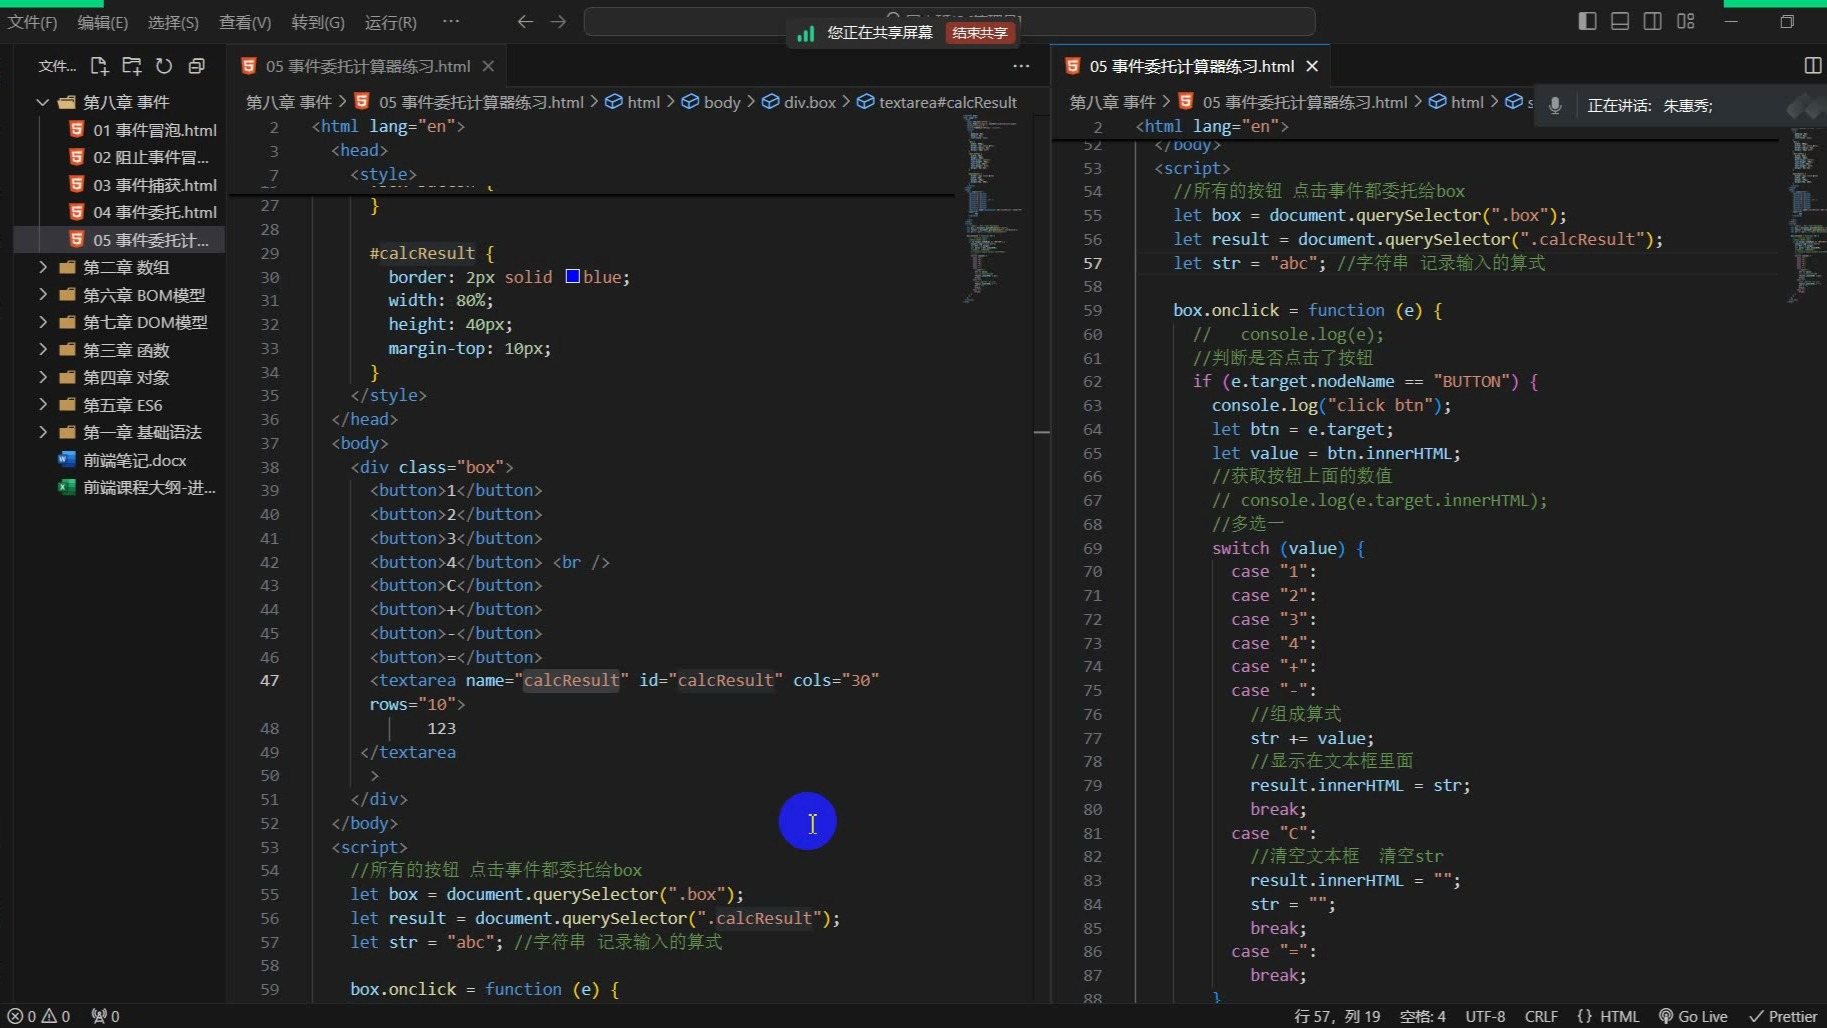This screenshot has height=1028, width=1827.
Task: Select body in left breadcrumb
Action: [x=711, y=102]
